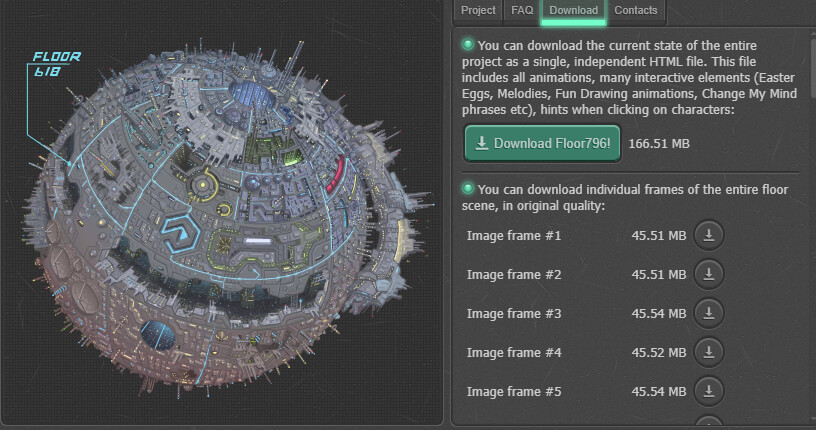The image size is (816, 430).
Task: Switch to the FAQ tab
Action: click(x=522, y=10)
